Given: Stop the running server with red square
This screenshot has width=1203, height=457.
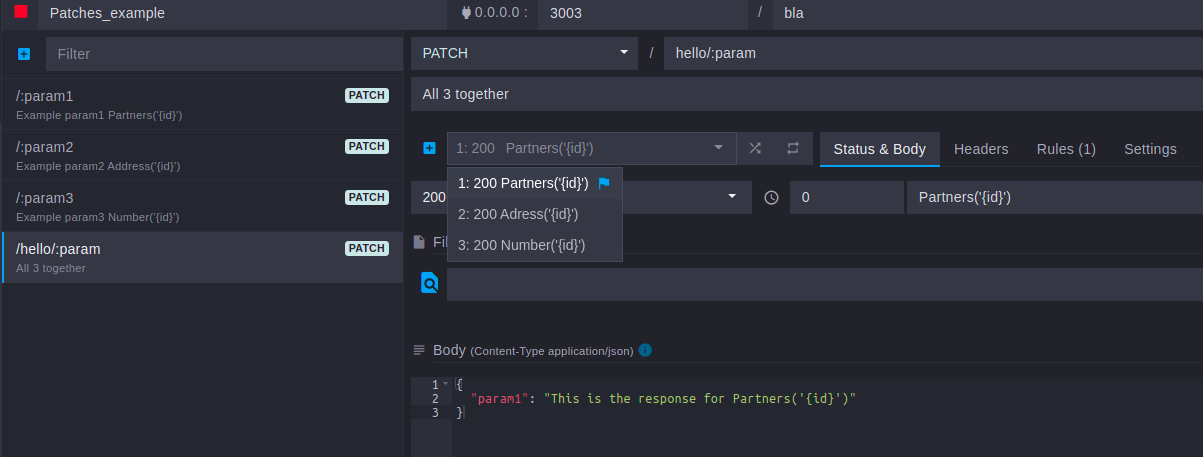Looking at the screenshot, I should tap(21, 12).
